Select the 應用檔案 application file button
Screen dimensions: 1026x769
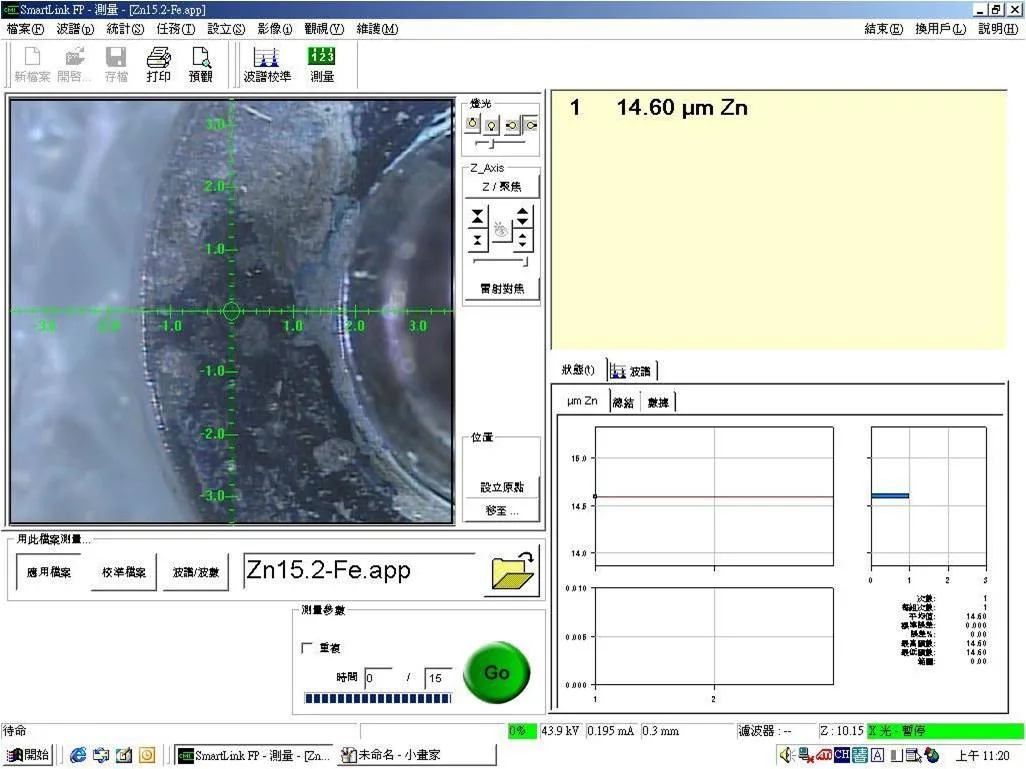tap(48, 572)
